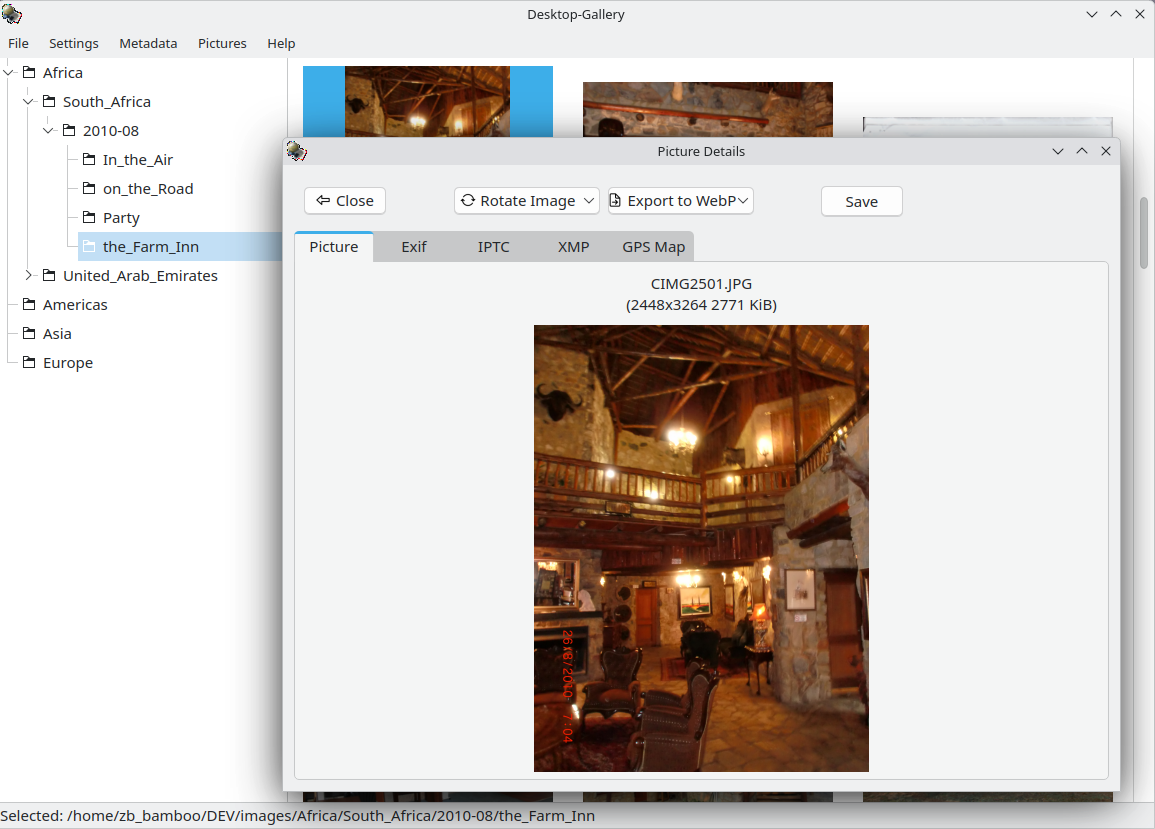Click the Picture Details dialog app icon

[296, 151]
